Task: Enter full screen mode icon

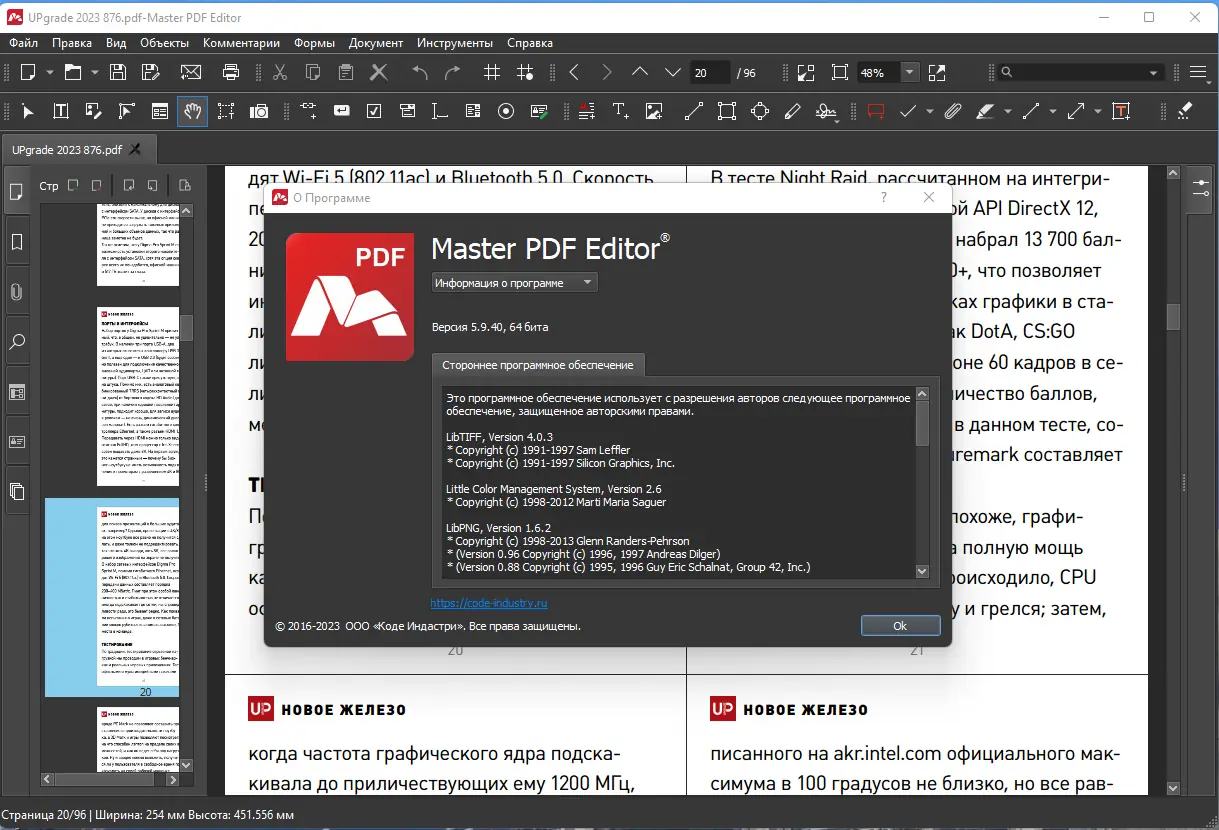Action: click(937, 72)
